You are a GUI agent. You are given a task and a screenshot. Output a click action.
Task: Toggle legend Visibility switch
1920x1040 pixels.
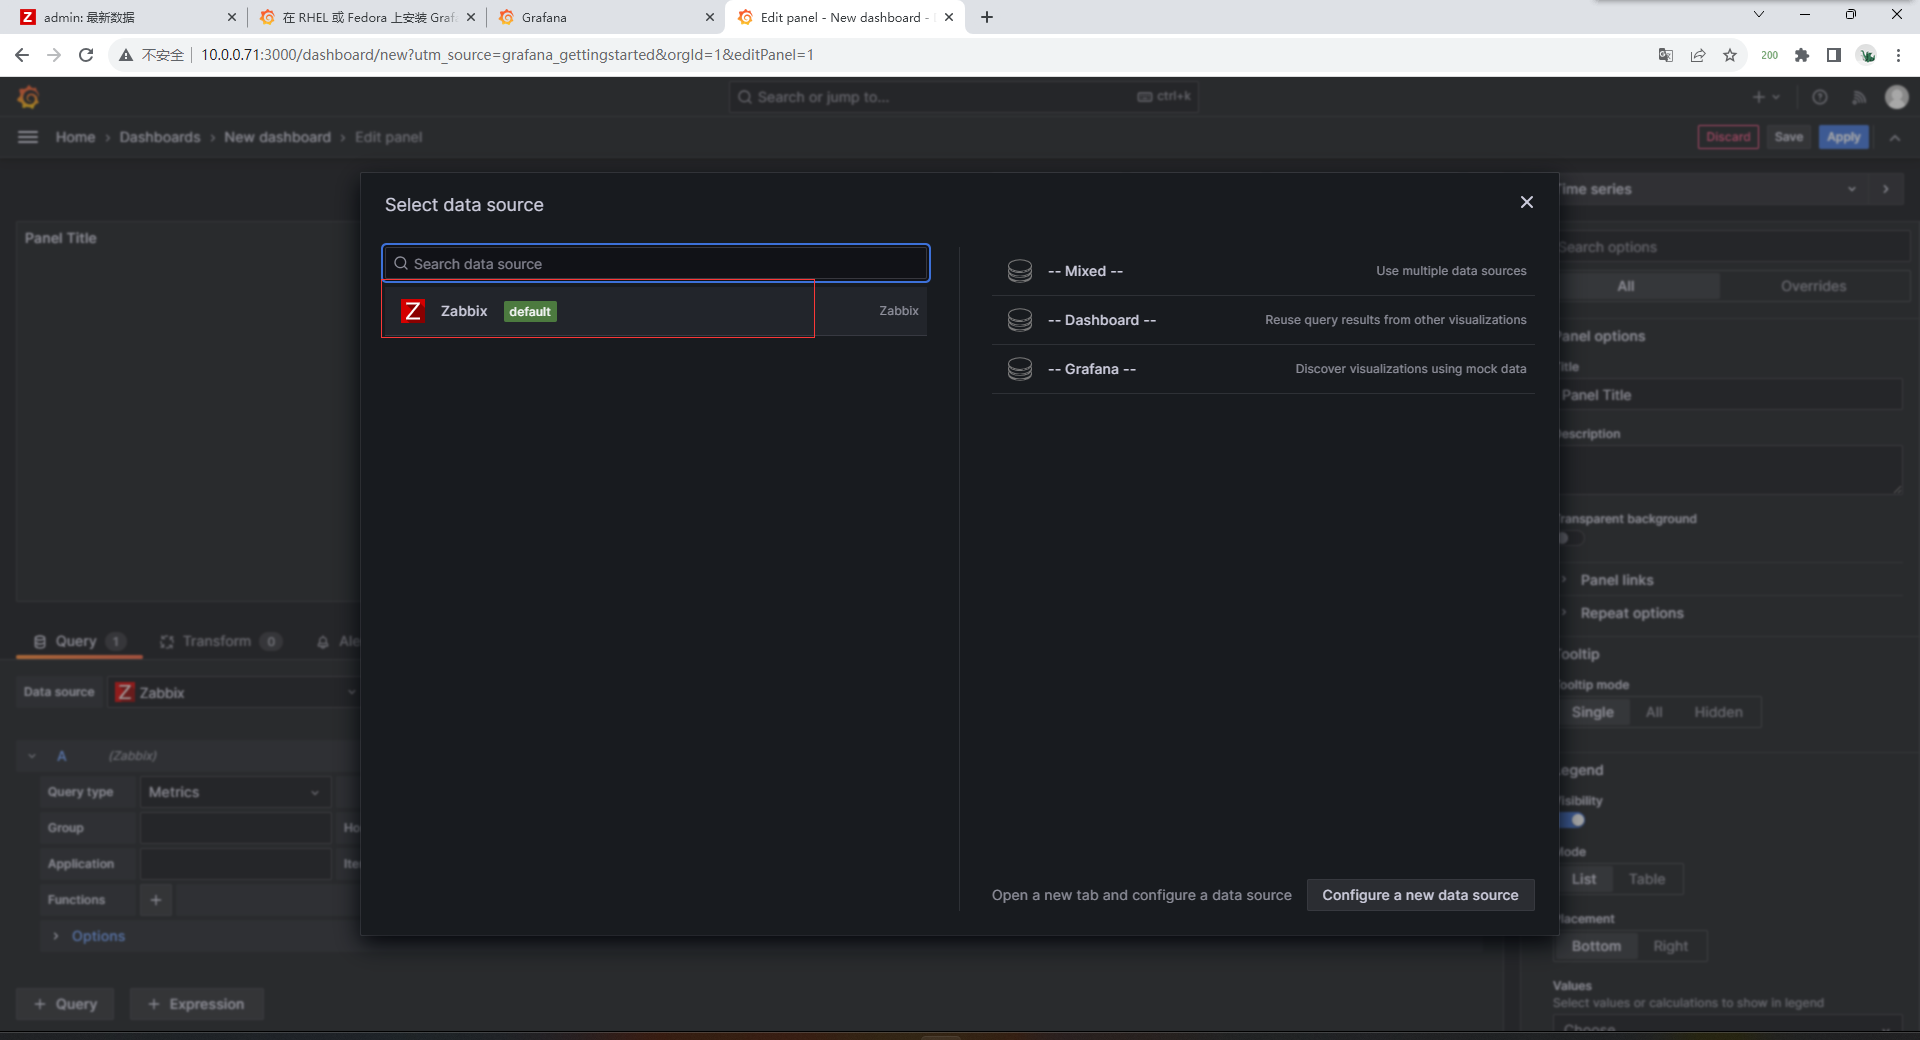coord(1572,820)
